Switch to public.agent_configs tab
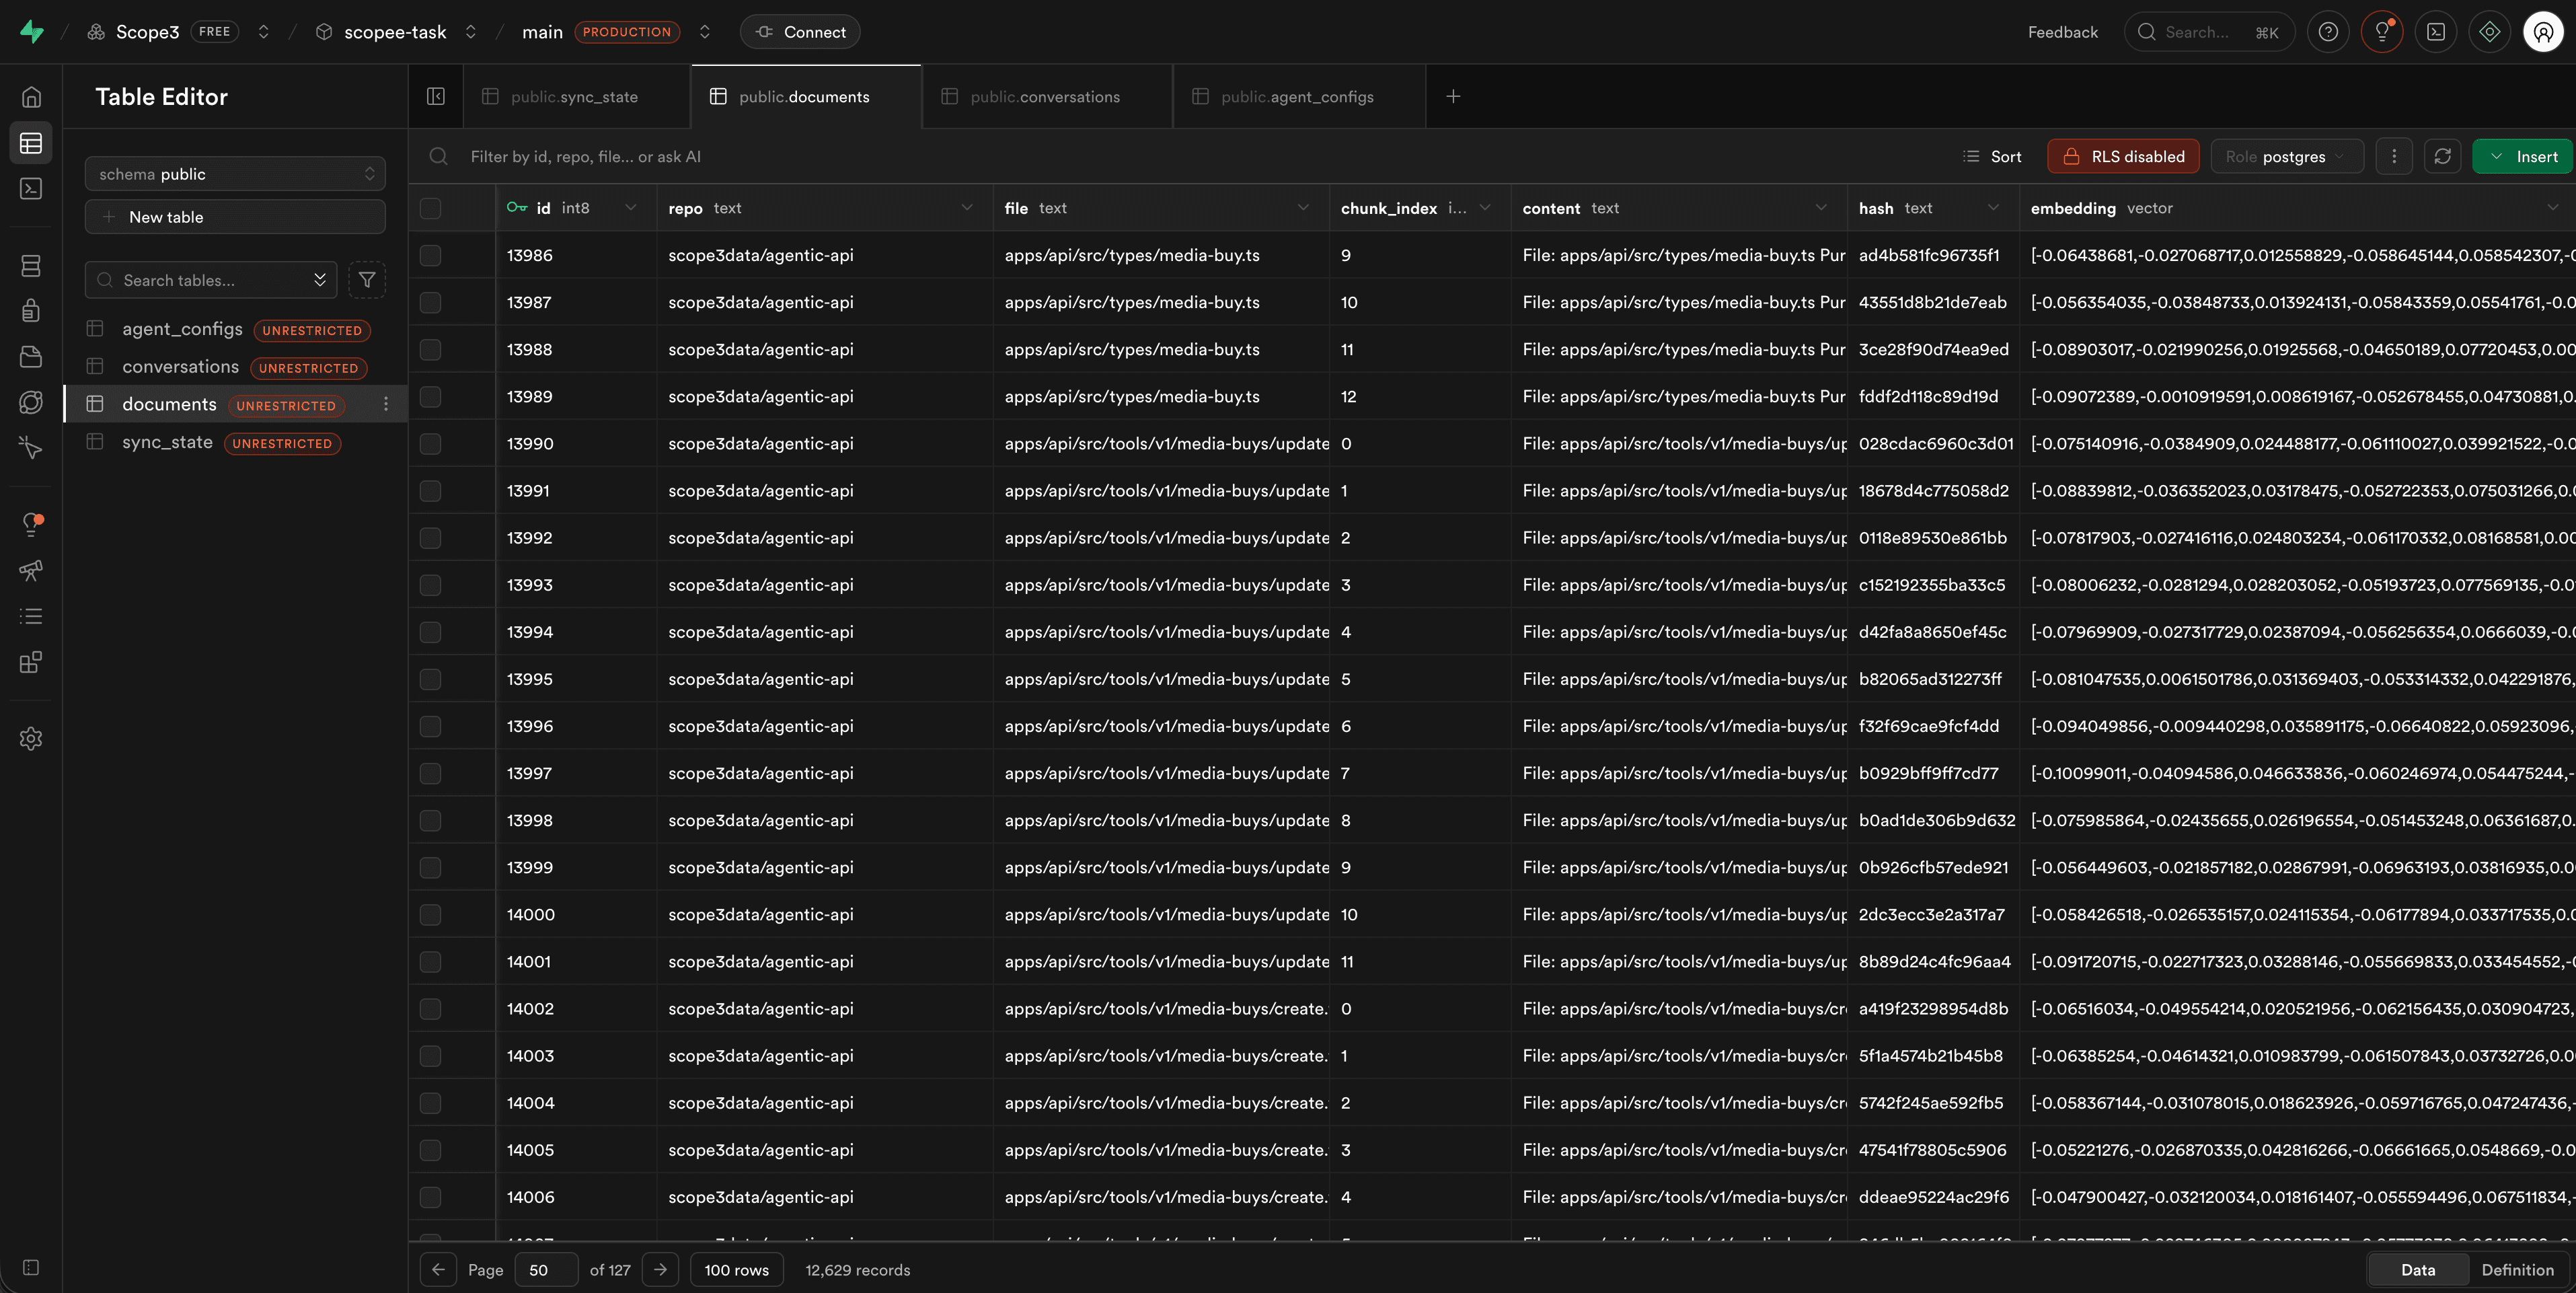 pos(1298,96)
